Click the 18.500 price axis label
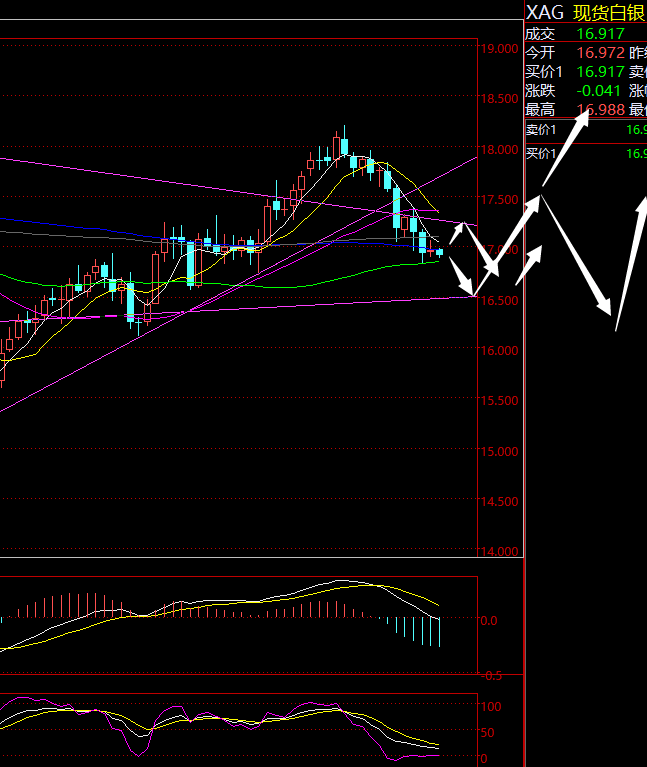647x767 pixels. click(499, 99)
